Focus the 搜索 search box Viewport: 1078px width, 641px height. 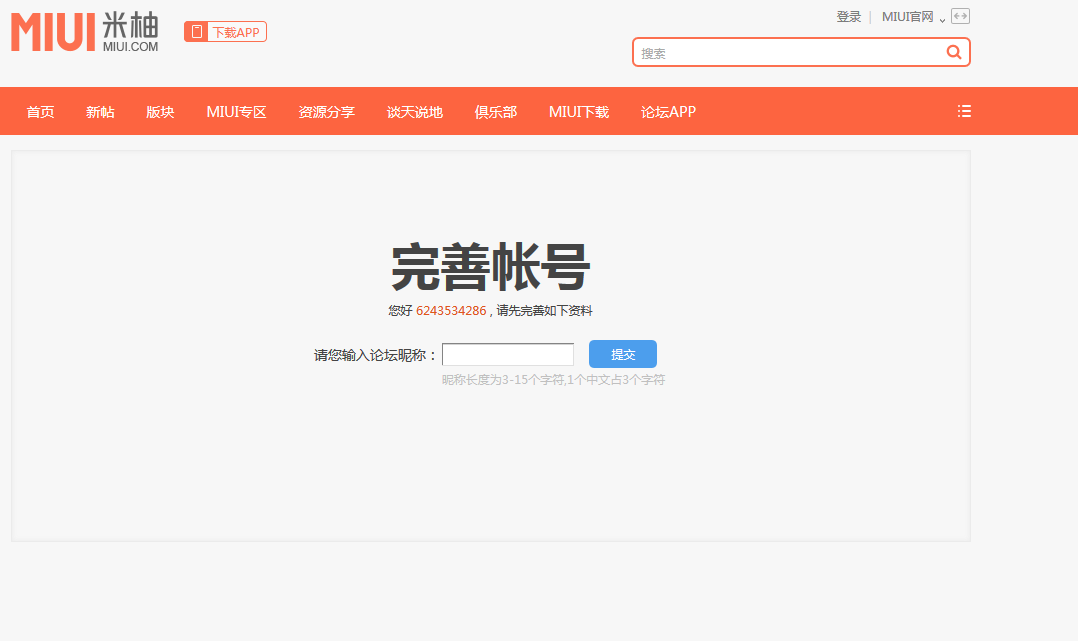(x=790, y=53)
